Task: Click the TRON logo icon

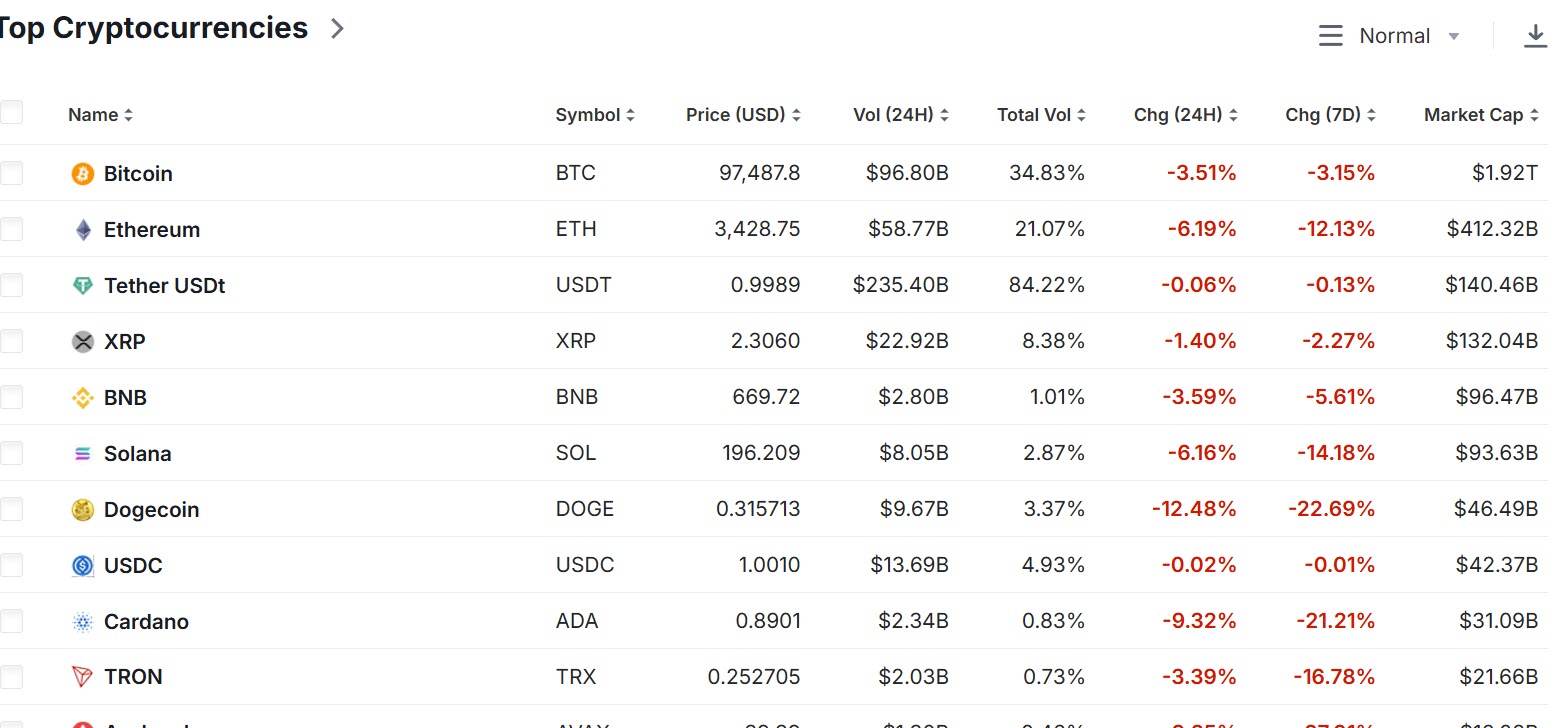Action: (x=83, y=677)
